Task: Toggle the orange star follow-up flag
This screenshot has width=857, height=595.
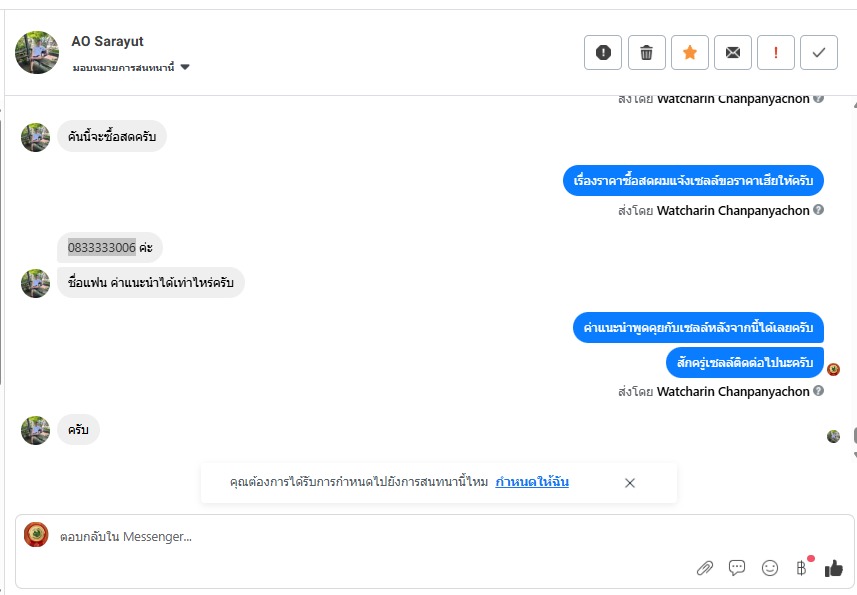Action: point(690,53)
